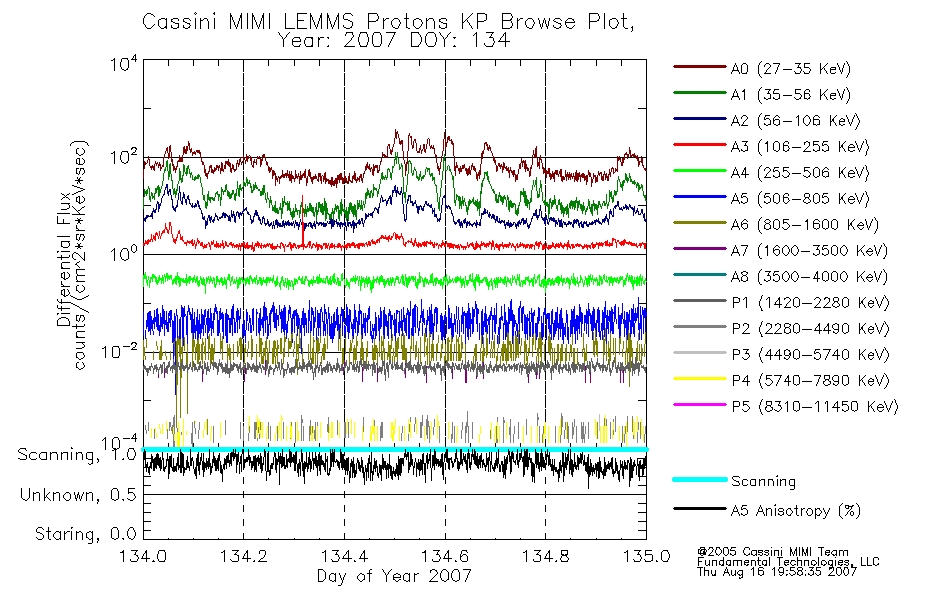This screenshot has width=950, height=600.
Task: Click the 'Differential Flux' y-axis title
Action: coord(64,259)
